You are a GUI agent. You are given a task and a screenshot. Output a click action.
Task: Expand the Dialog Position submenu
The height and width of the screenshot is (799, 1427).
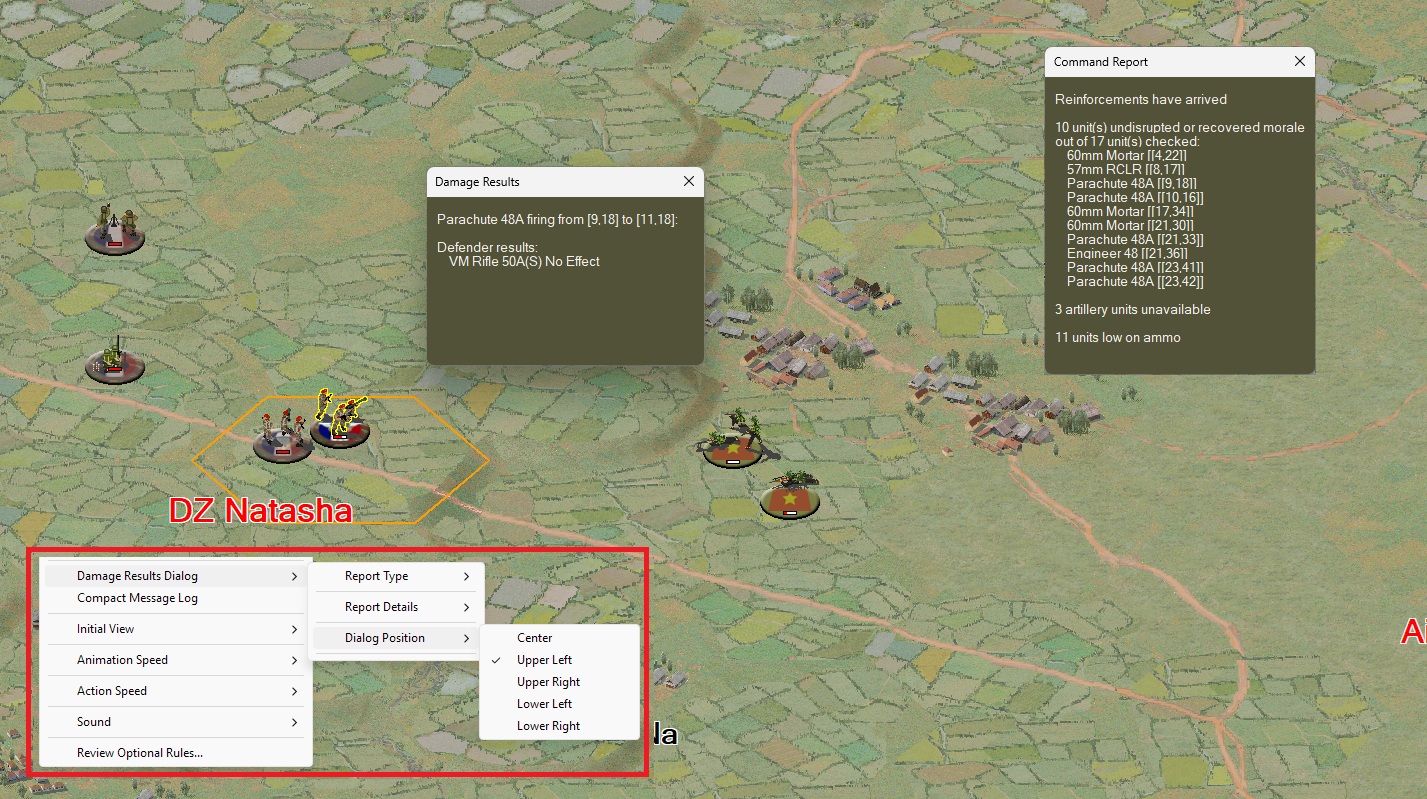click(x=396, y=638)
